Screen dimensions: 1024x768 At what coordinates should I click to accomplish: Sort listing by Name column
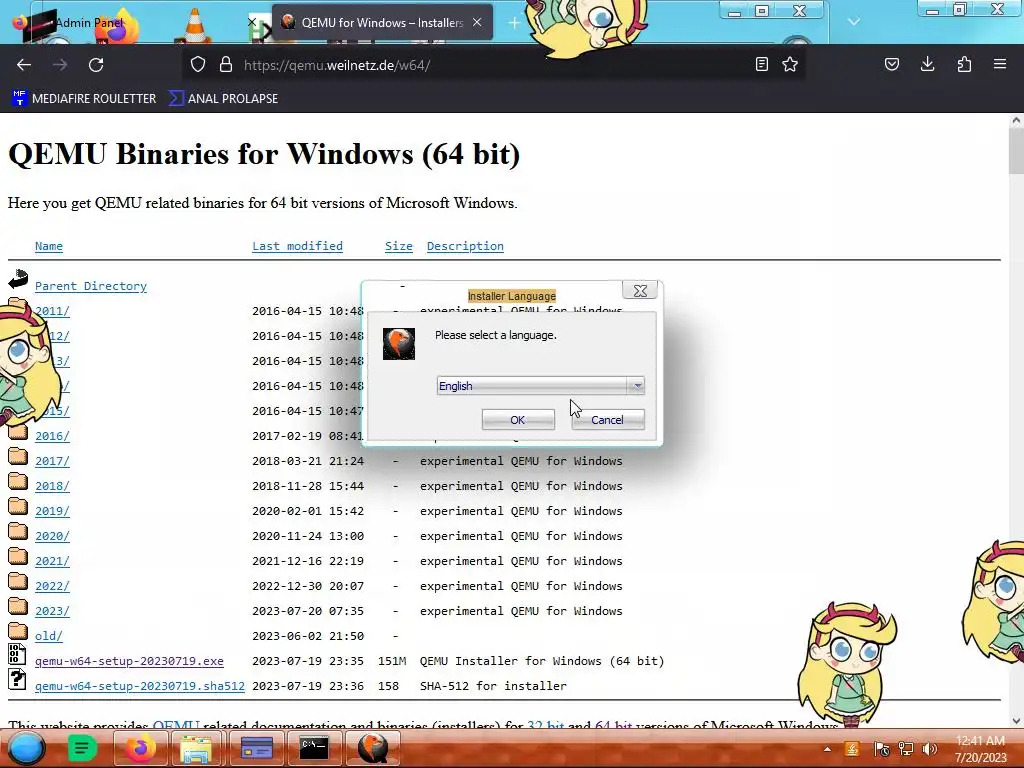click(49, 246)
